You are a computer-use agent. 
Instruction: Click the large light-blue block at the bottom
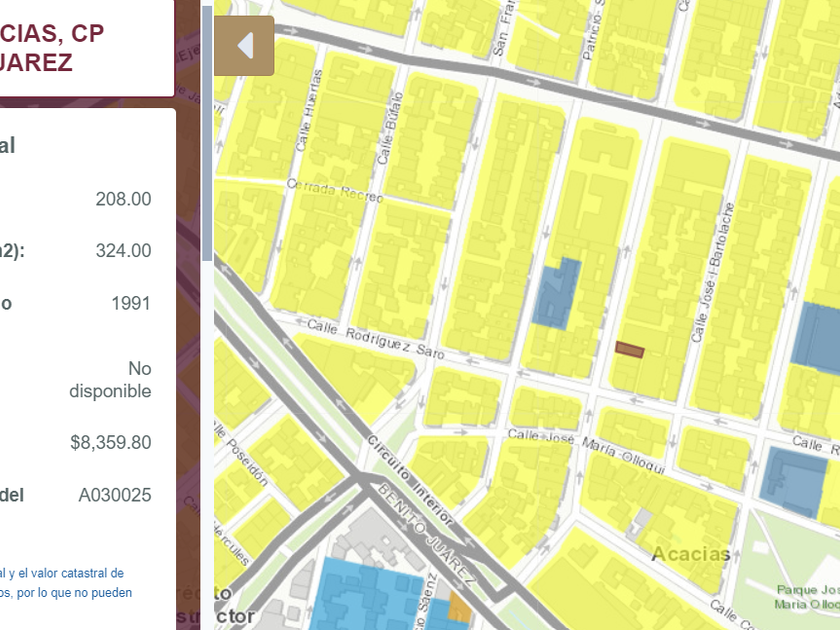367,595
